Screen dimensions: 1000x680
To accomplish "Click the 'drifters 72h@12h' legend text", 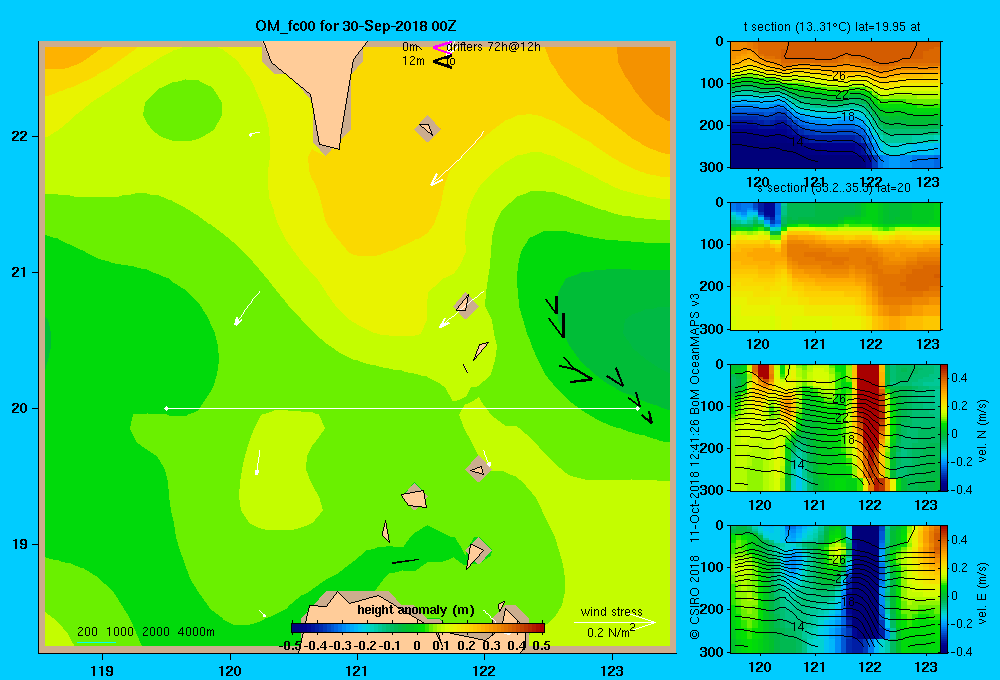I will point(494,47).
